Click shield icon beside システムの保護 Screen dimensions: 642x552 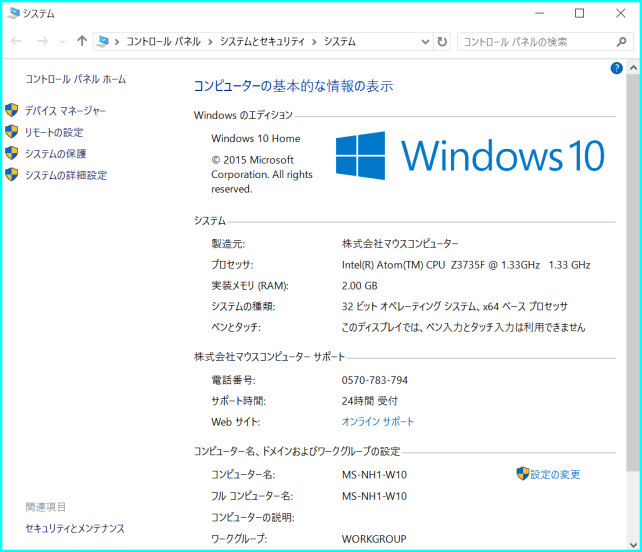[12, 153]
